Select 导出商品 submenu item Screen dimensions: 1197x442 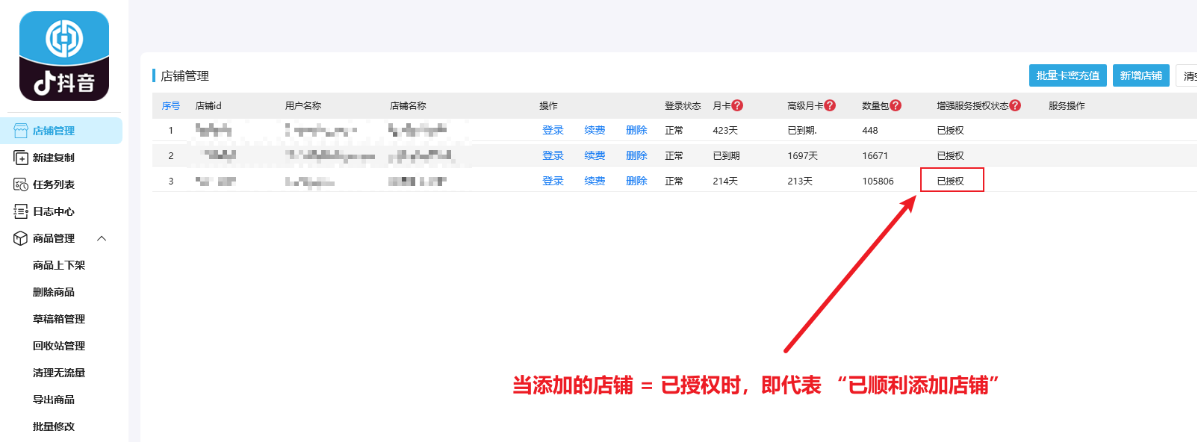(x=53, y=399)
